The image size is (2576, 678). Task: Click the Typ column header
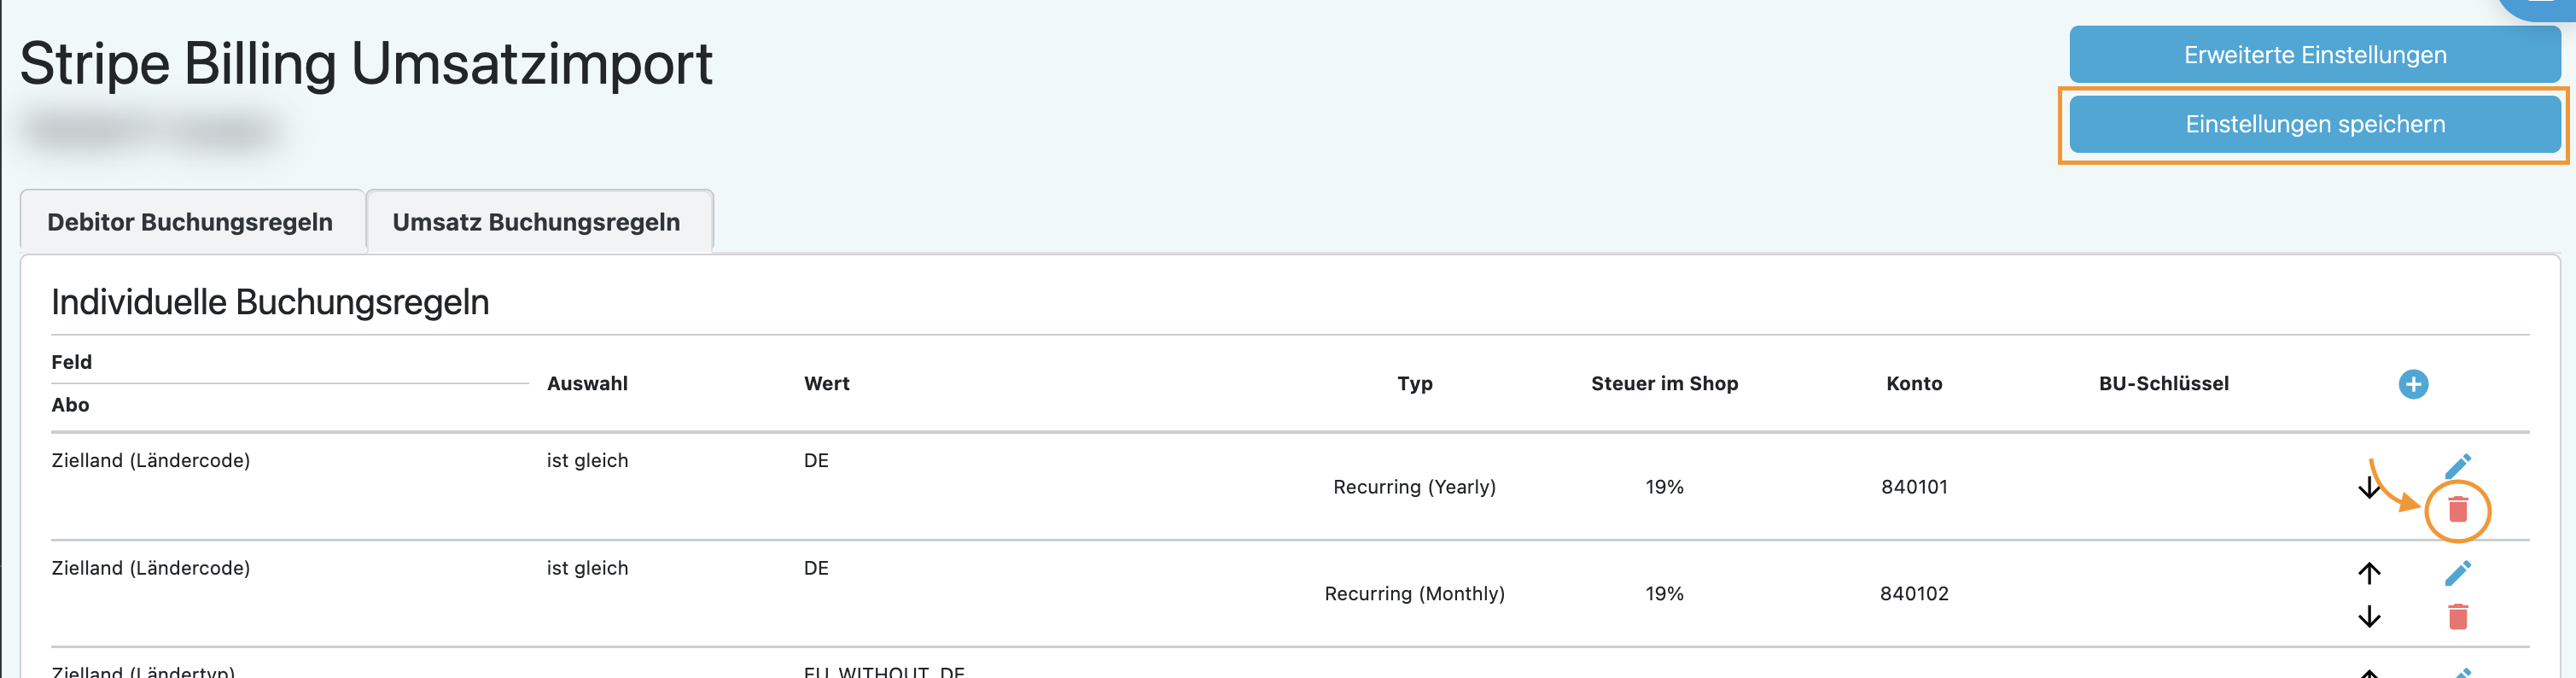tap(1414, 384)
